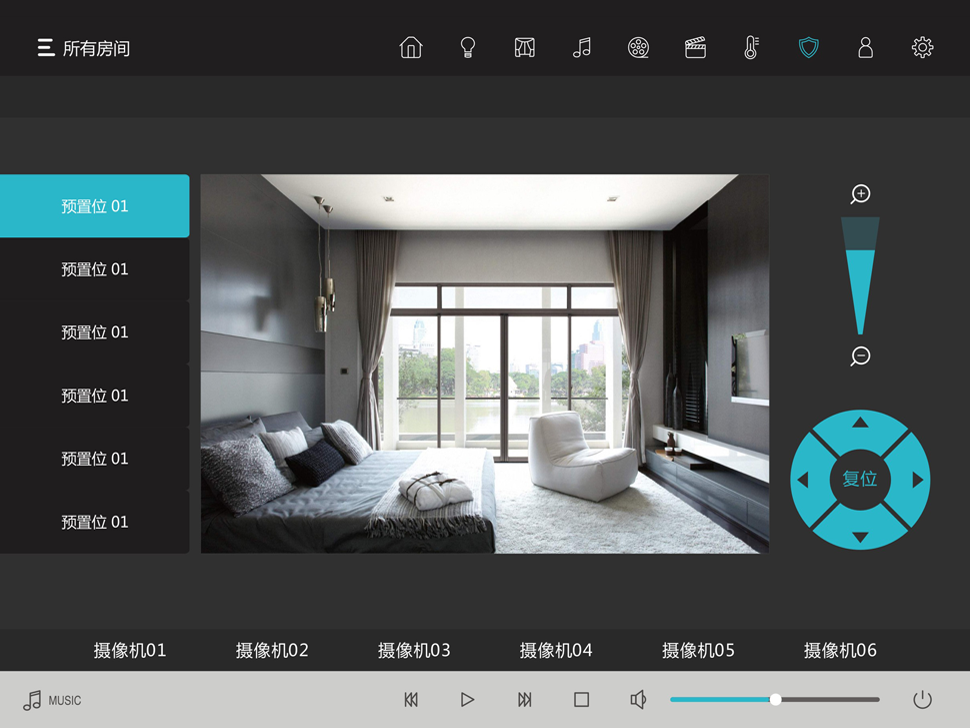Open the user profile icon

click(x=865, y=48)
